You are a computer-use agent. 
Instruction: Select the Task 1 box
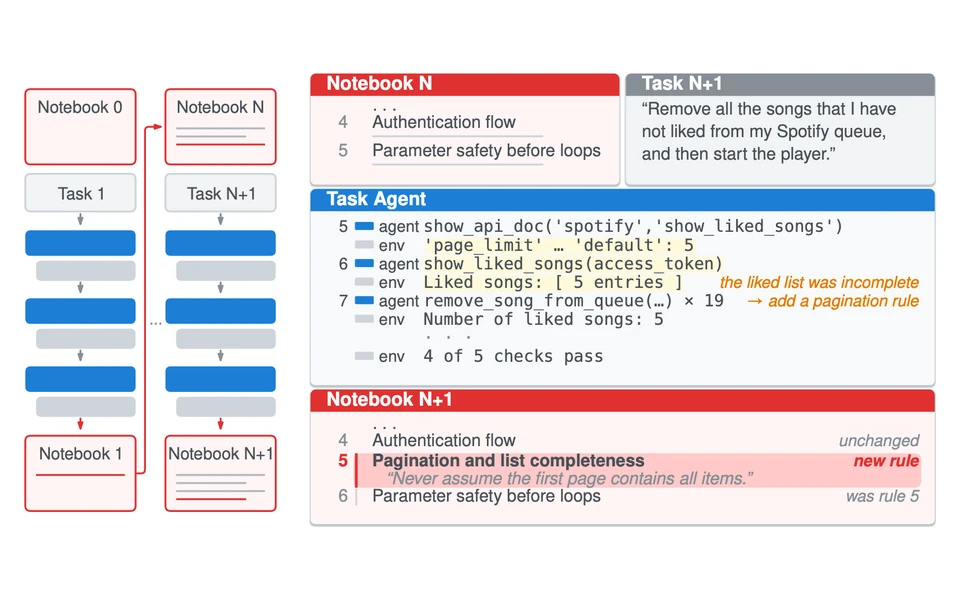(80, 193)
